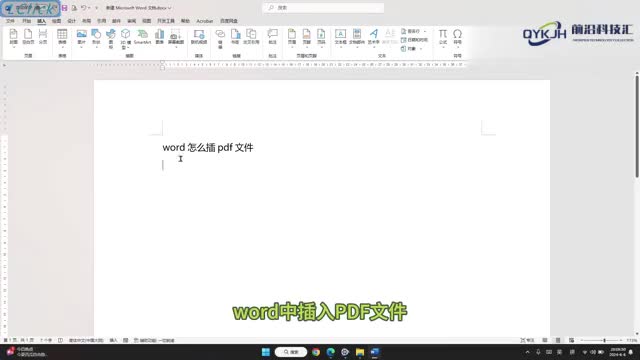
Task: Click the Undo button in title bar
Action: coord(83,8)
